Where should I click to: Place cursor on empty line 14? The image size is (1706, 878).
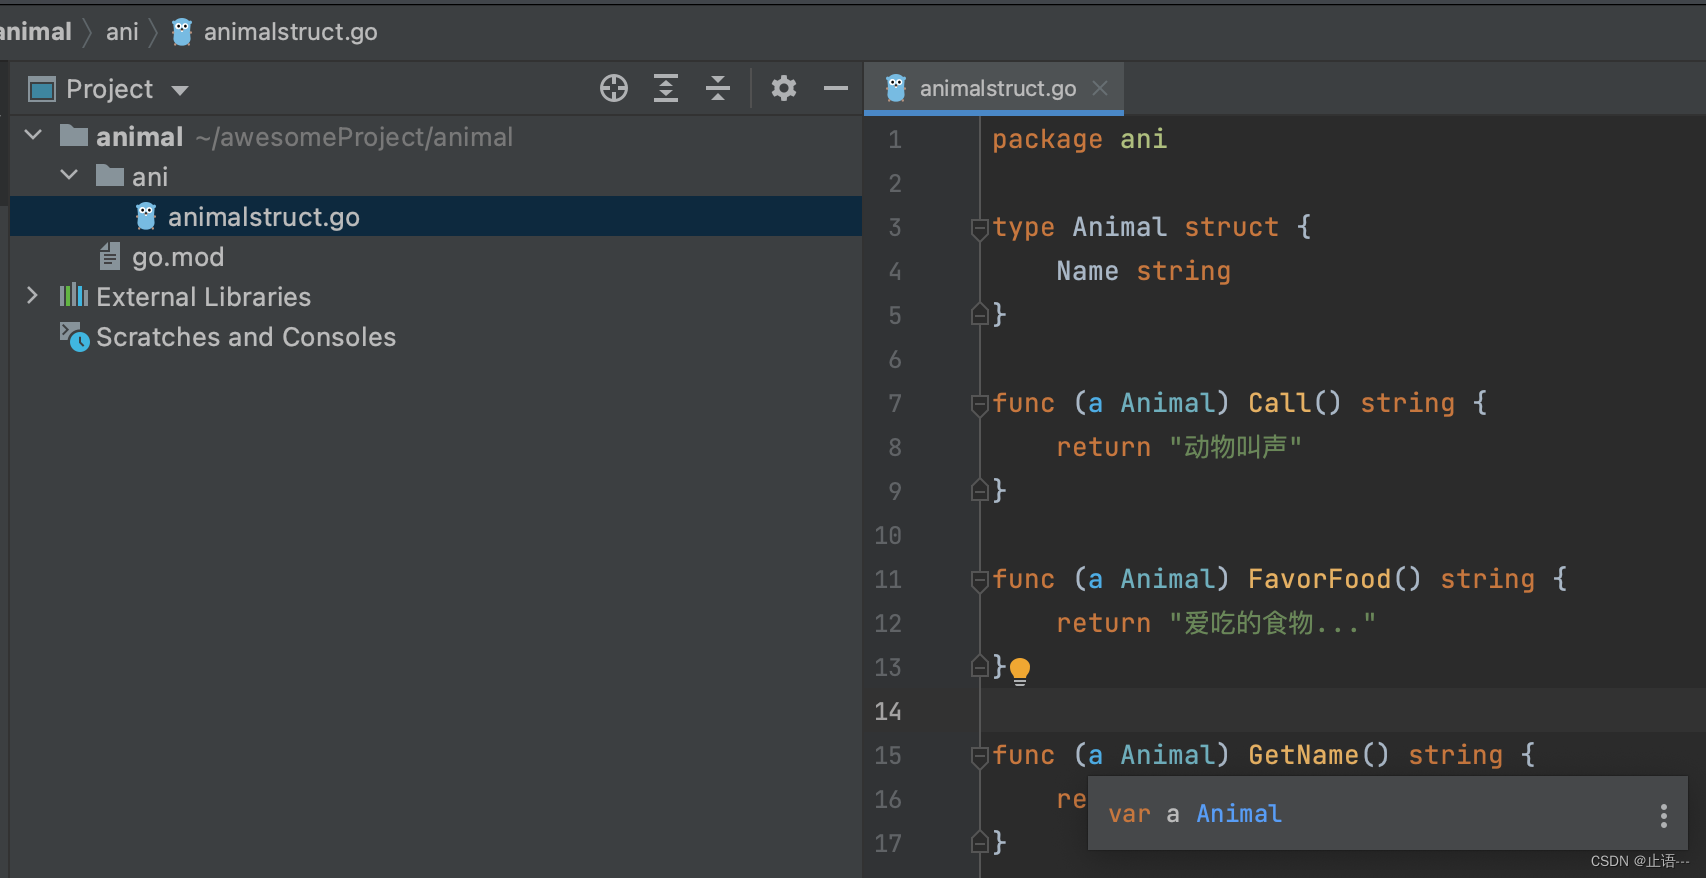[1342, 711]
